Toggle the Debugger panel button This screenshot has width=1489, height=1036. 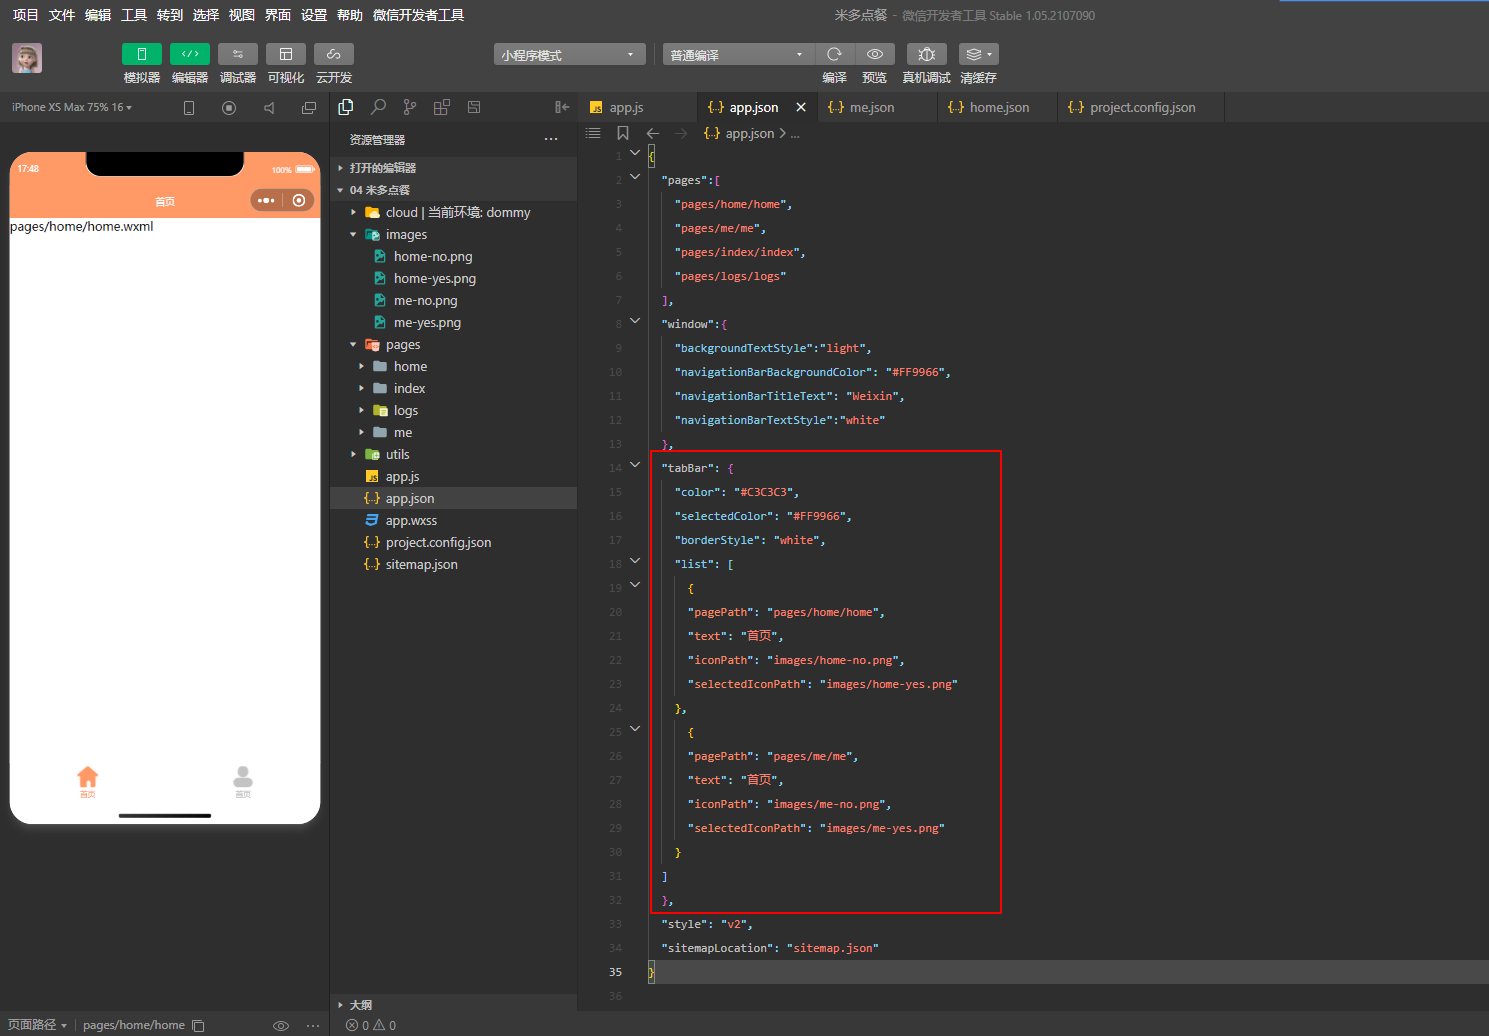(x=237, y=54)
